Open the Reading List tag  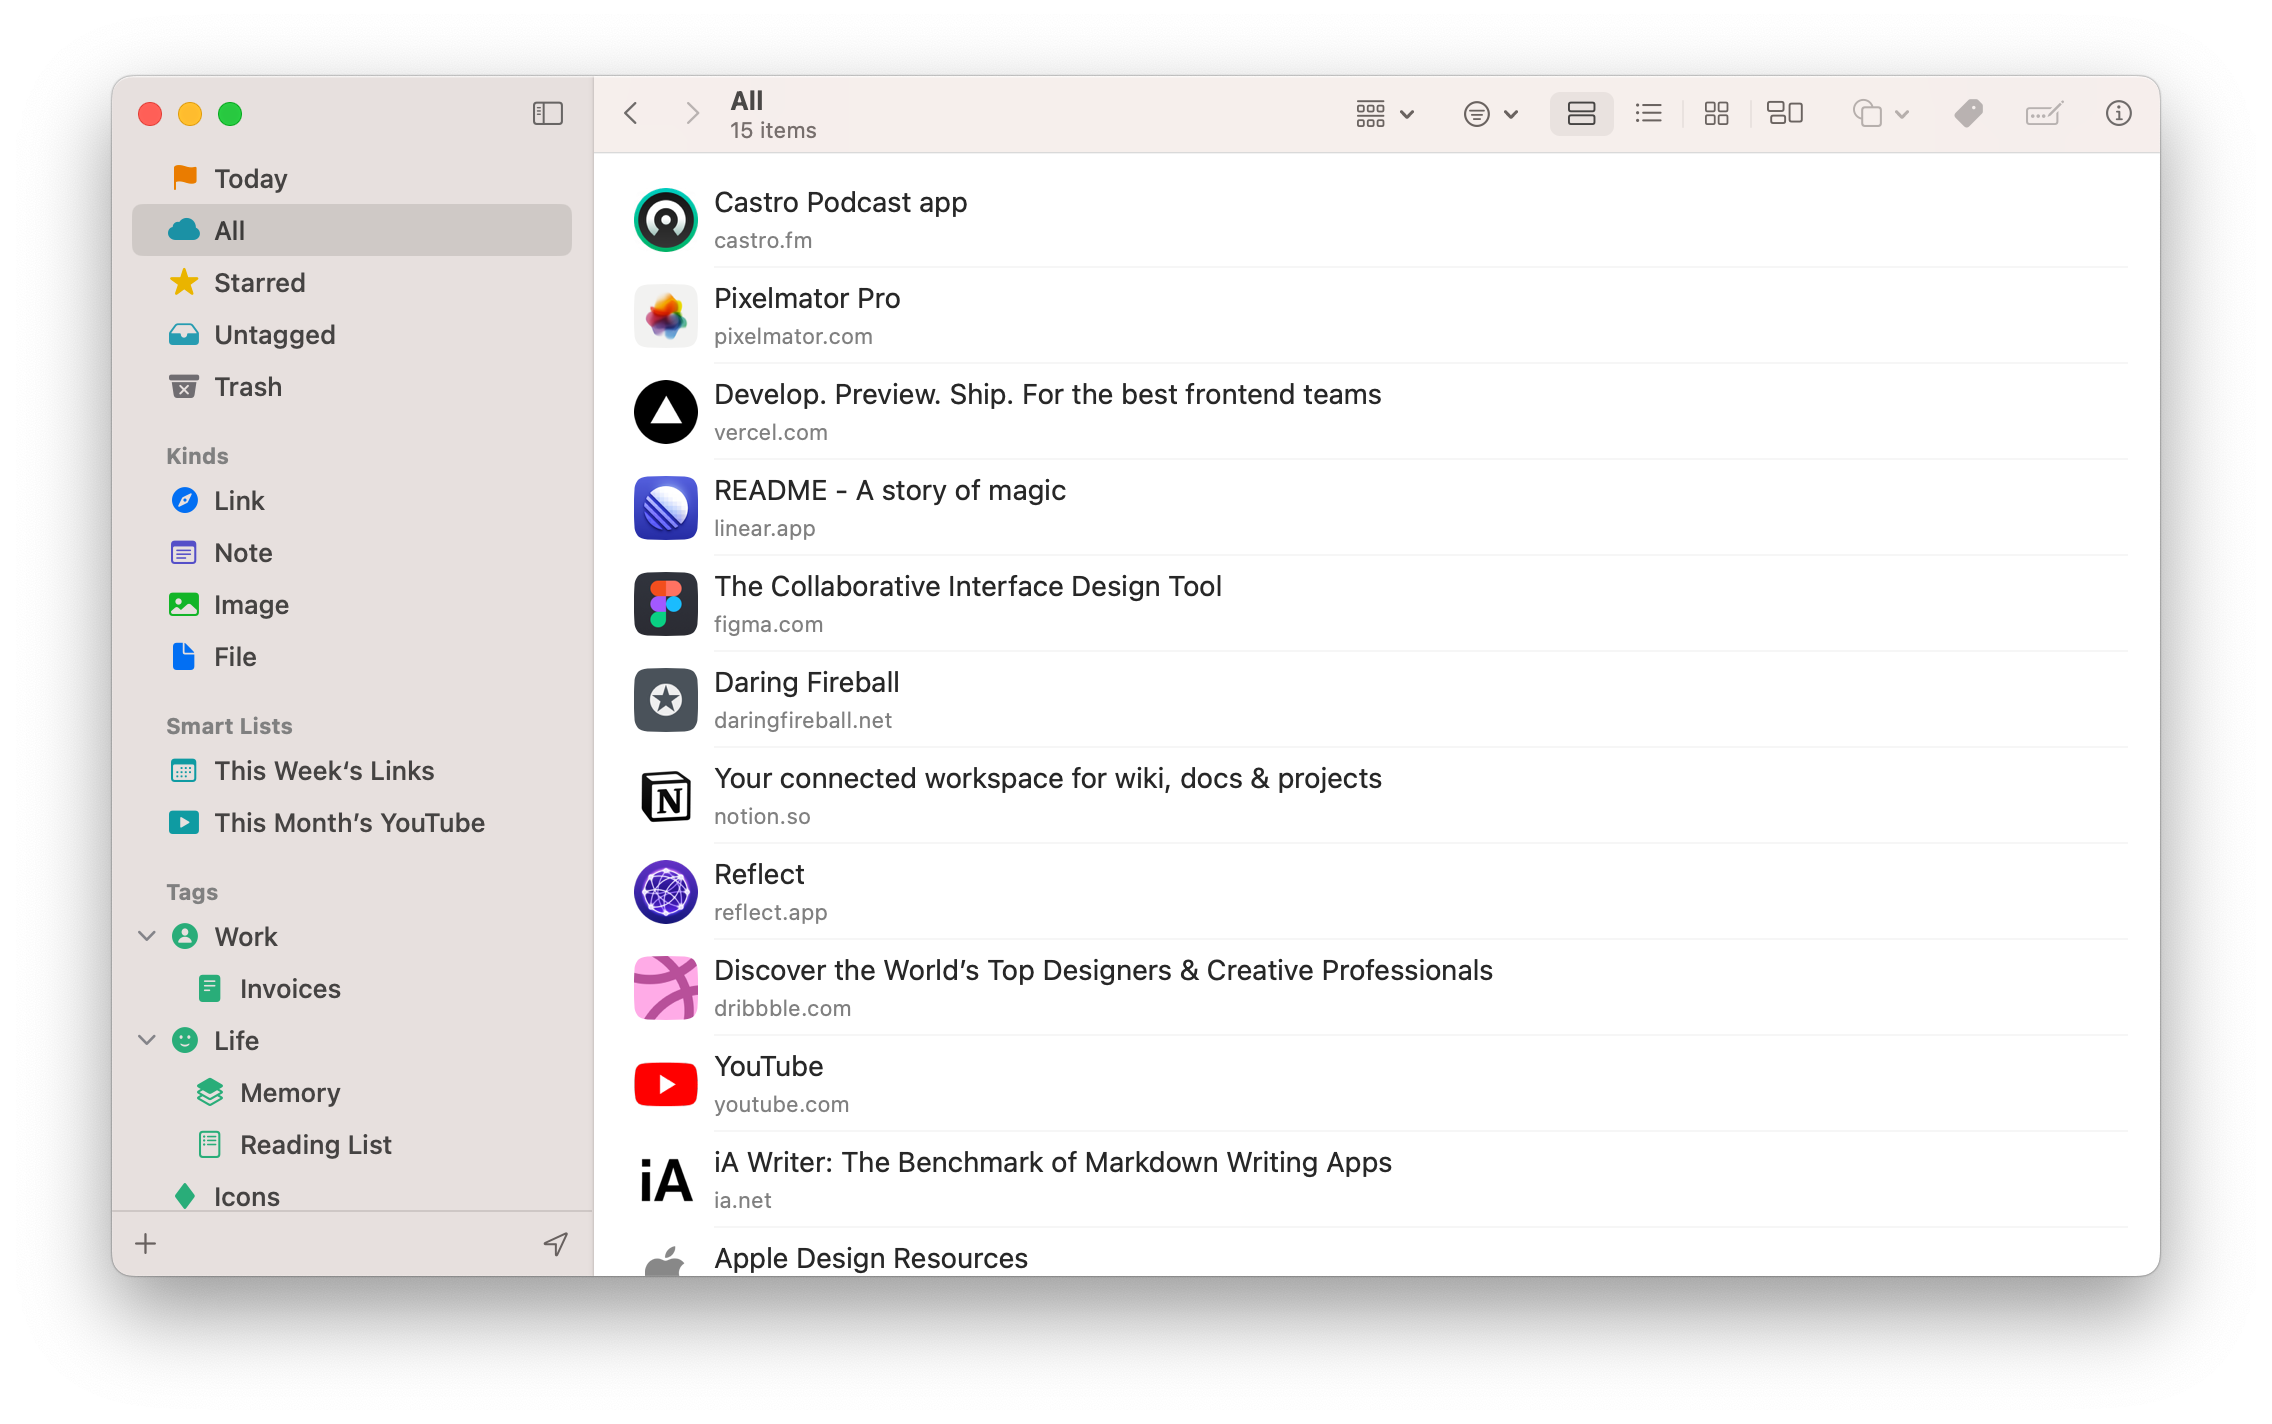pyautogui.click(x=315, y=1145)
